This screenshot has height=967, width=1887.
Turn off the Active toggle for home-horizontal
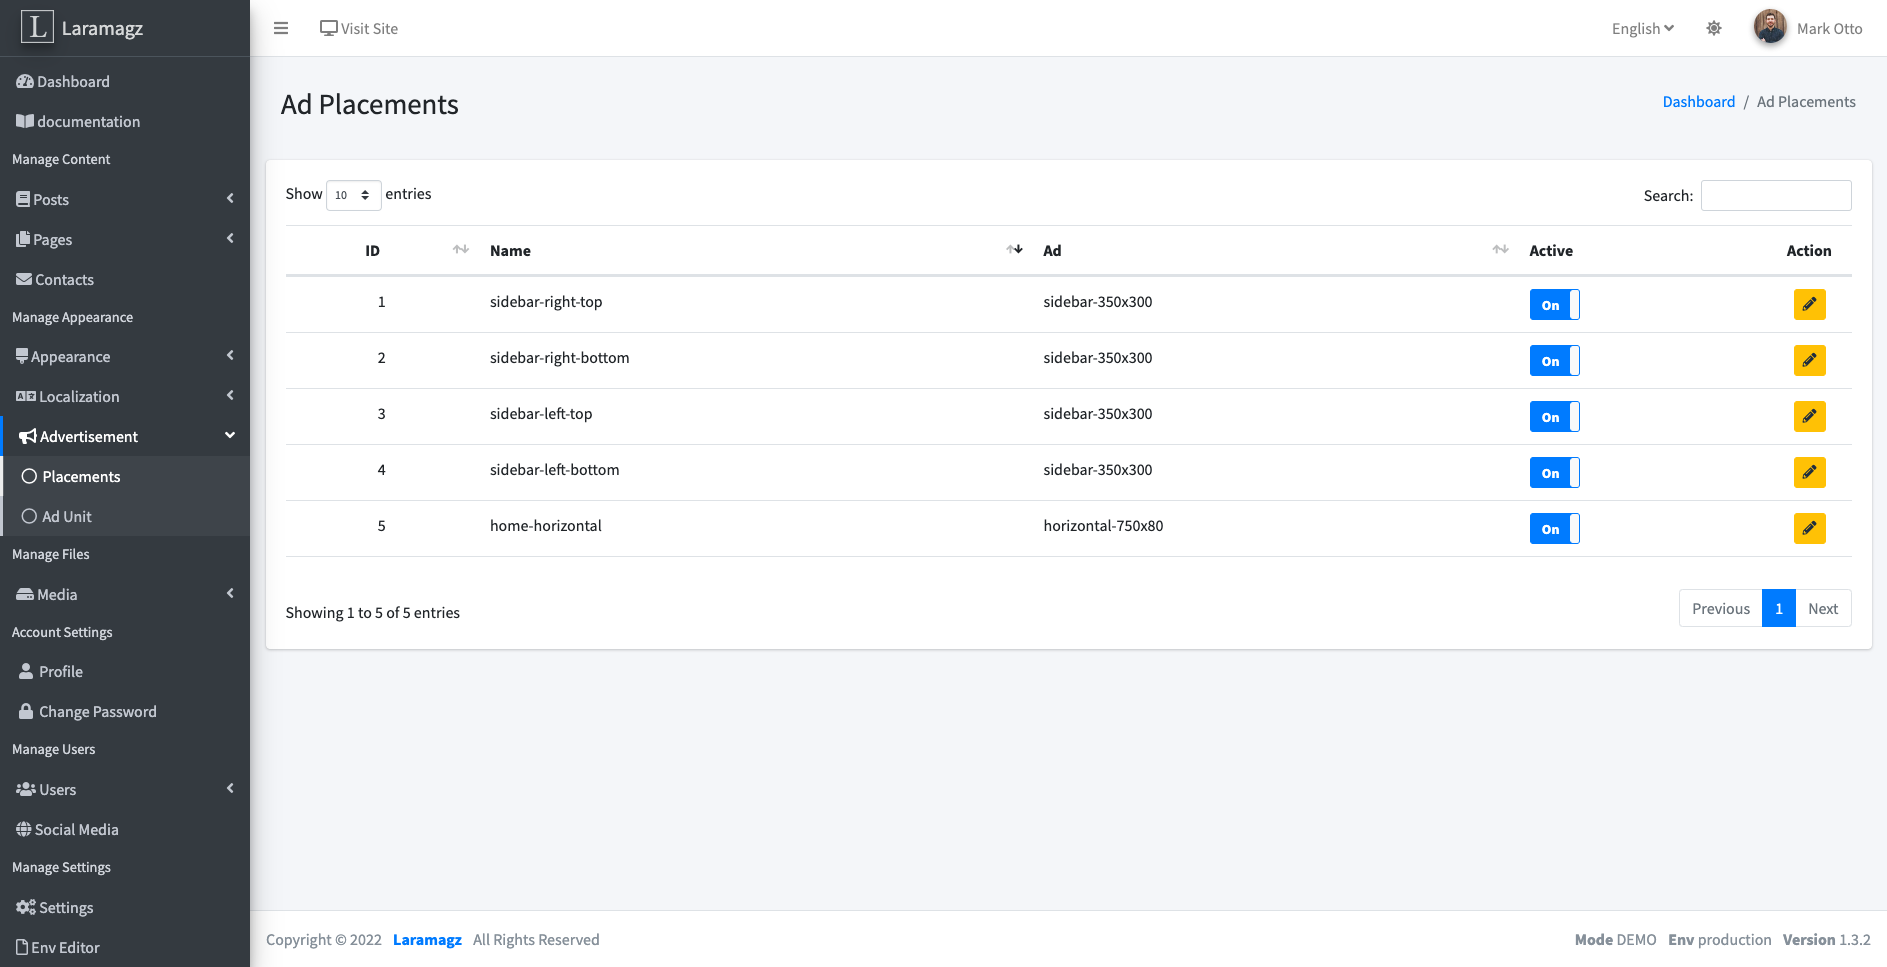[1553, 528]
